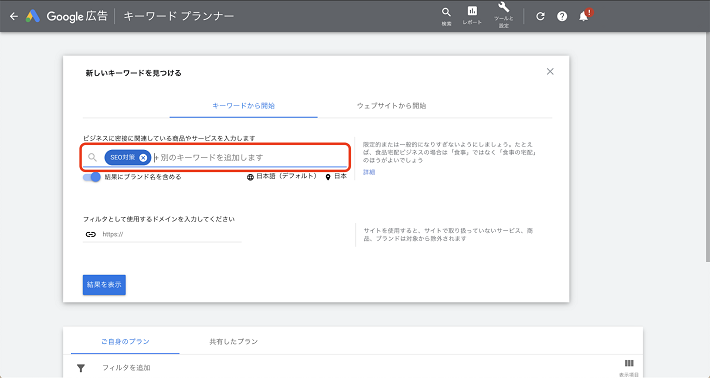Click the refresh icon in header

coord(540,16)
